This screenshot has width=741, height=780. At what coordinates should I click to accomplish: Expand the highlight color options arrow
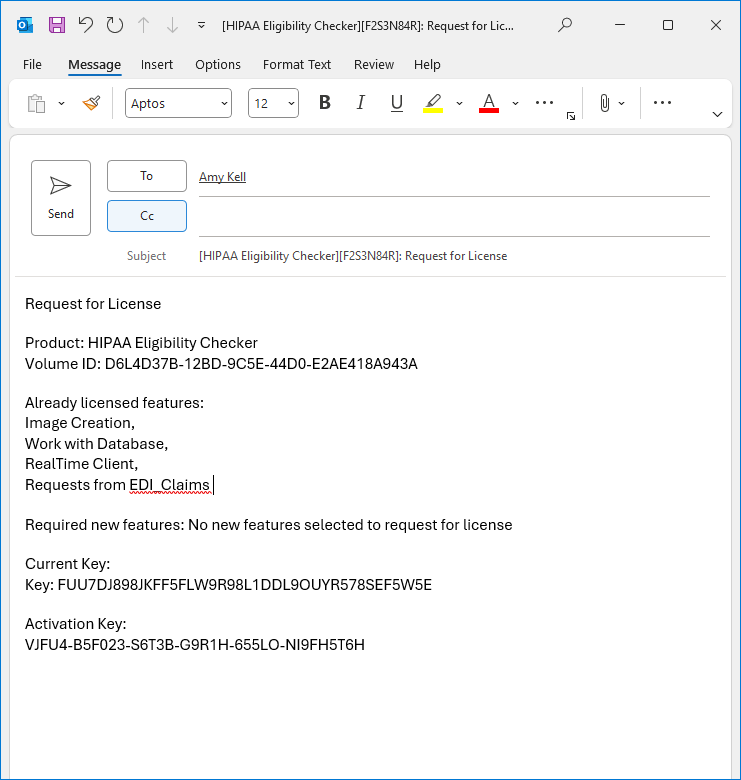[460, 103]
